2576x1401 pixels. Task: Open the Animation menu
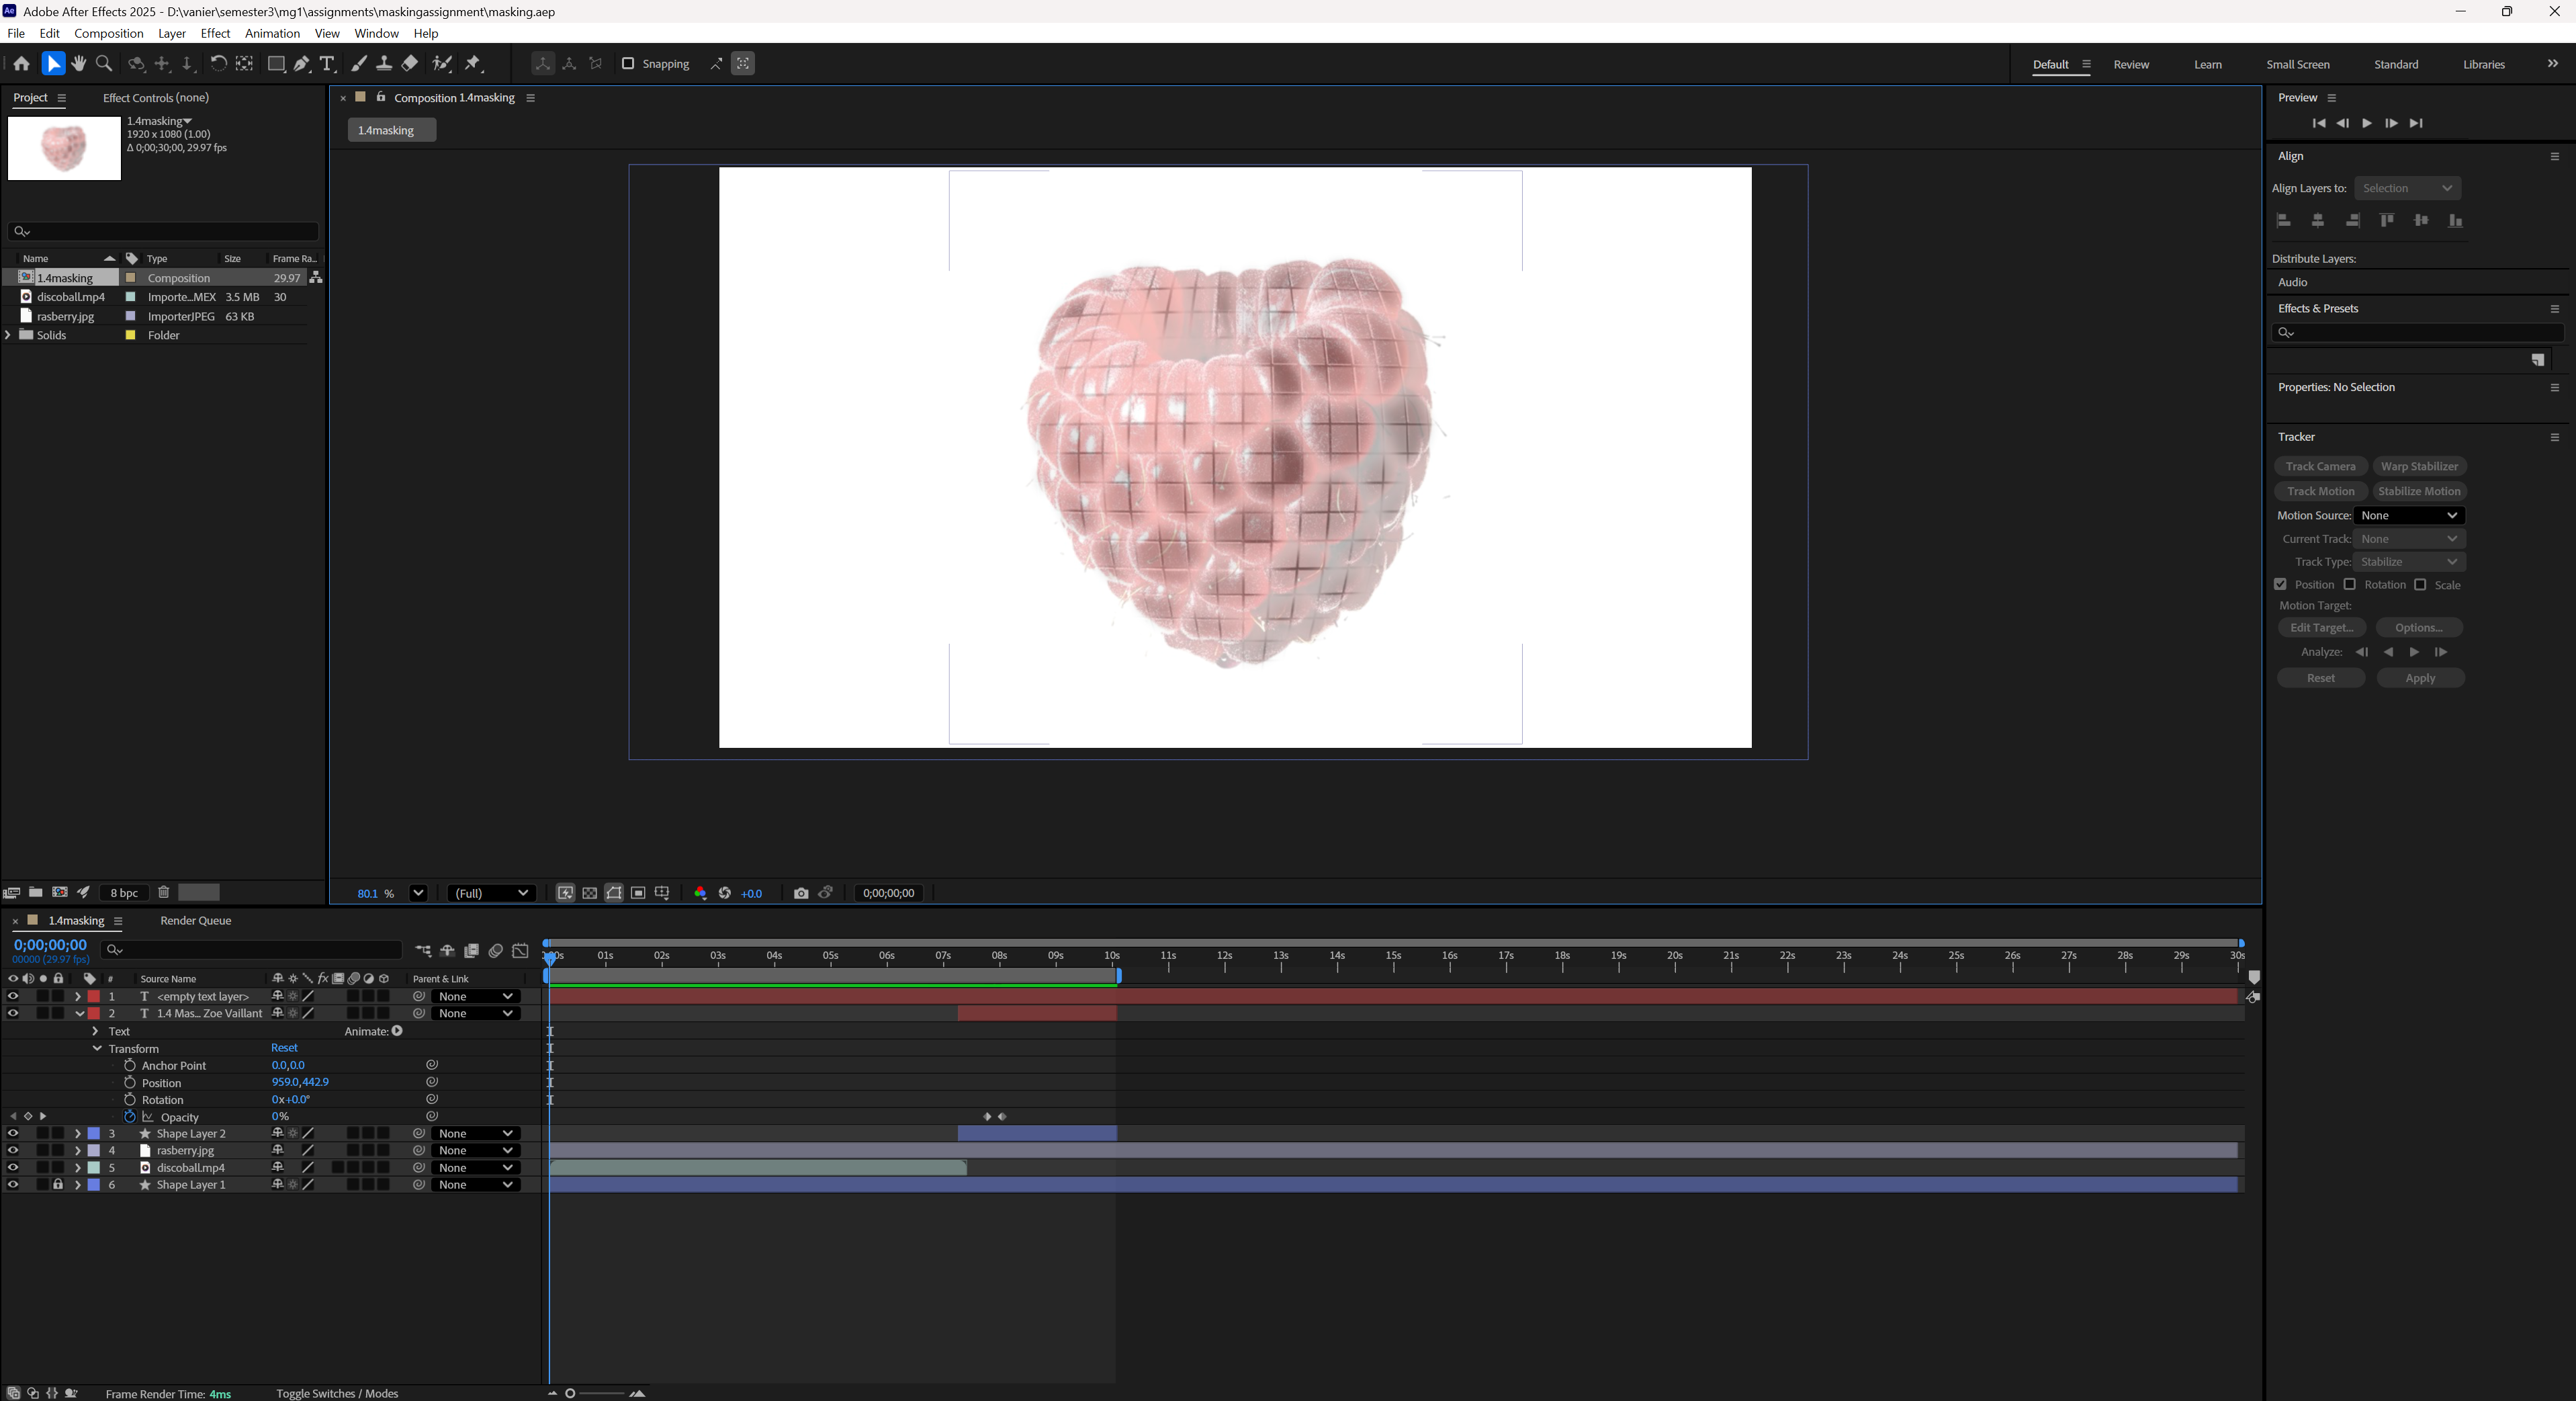point(272,33)
